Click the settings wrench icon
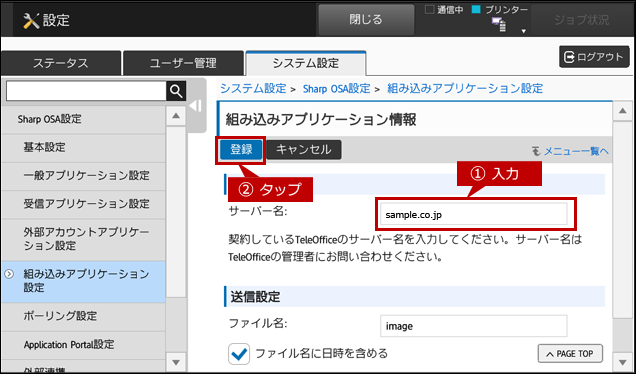This screenshot has height=374, width=636. [31, 20]
